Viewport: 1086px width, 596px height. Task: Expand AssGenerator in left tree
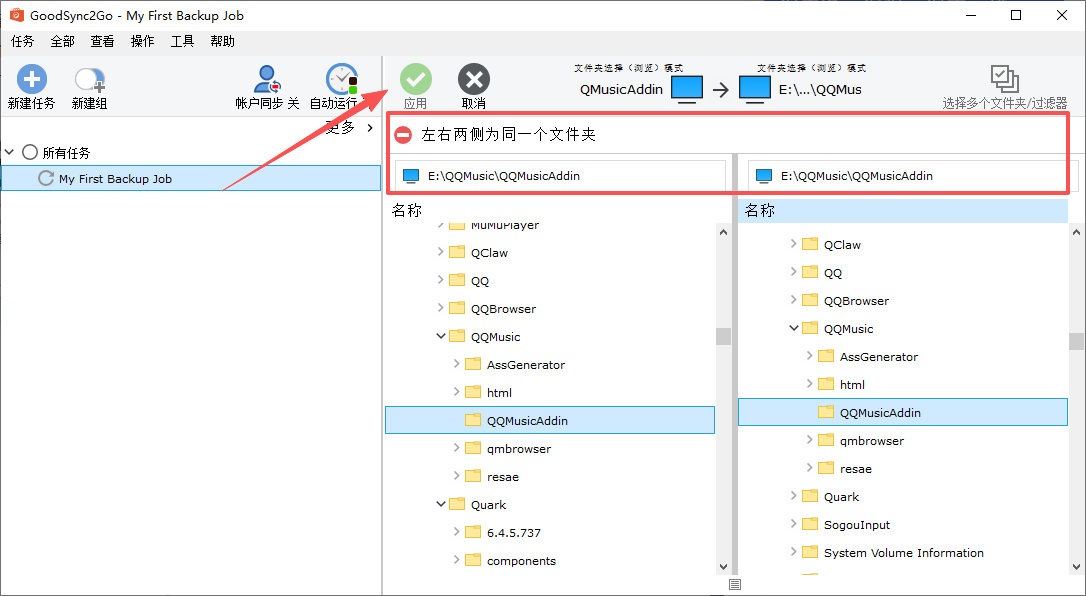pyautogui.click(x=456, y=363)
